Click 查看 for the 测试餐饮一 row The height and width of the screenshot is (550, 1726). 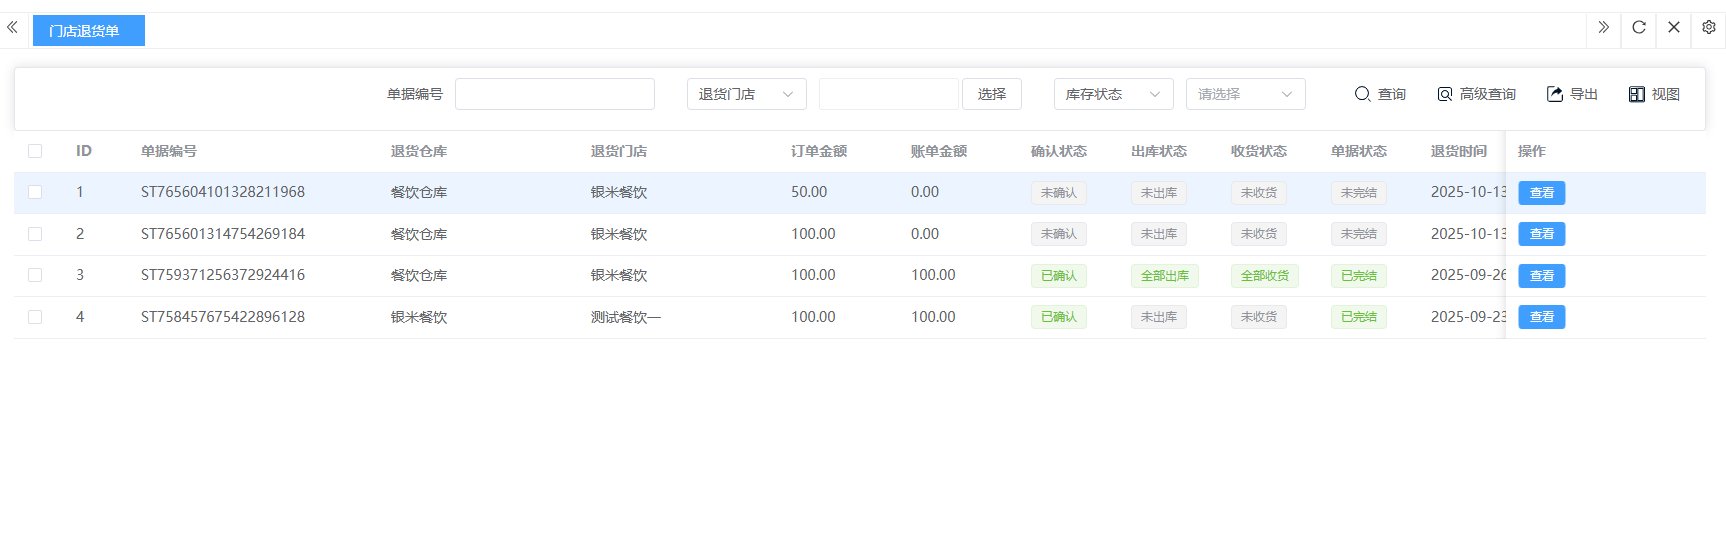pyautogui.click(x=1541, y=317)
